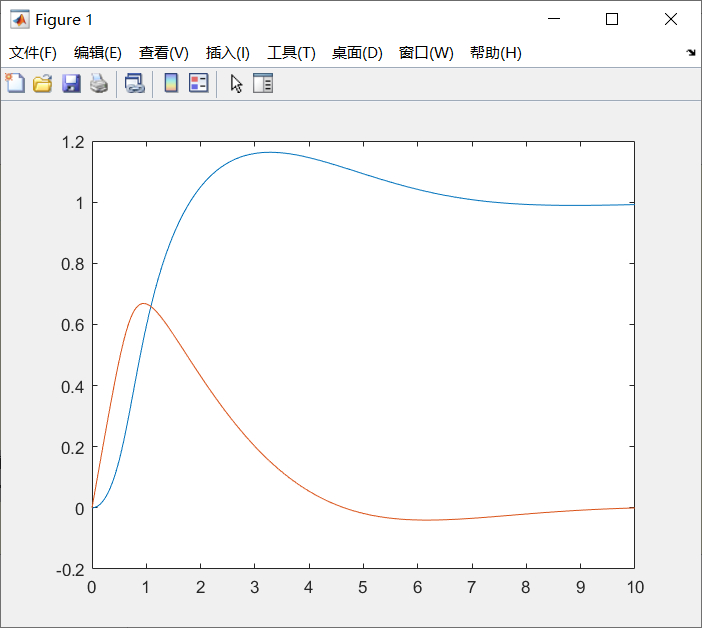Close the Figure 1 window

click(x=671, y=19)
